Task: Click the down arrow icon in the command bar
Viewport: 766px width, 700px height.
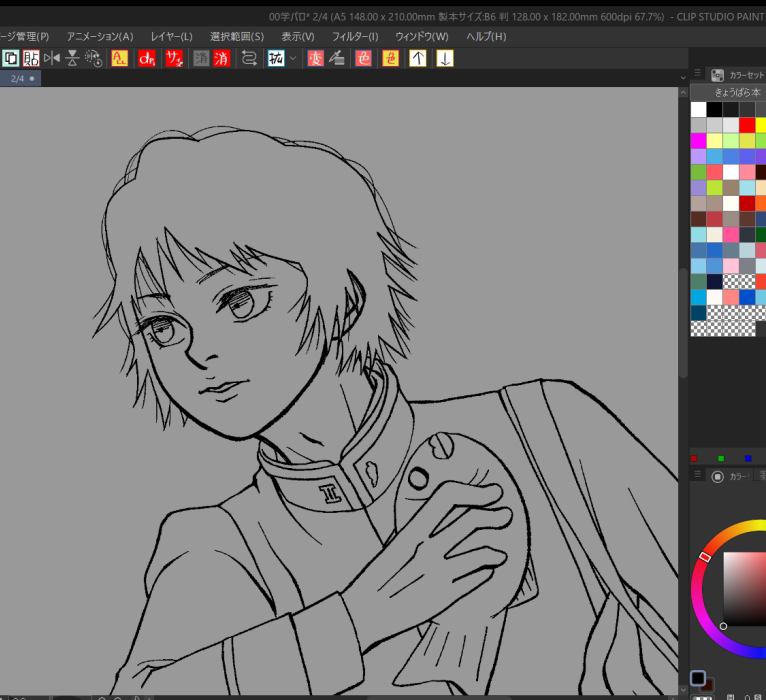Action: (x=445, y=59)
